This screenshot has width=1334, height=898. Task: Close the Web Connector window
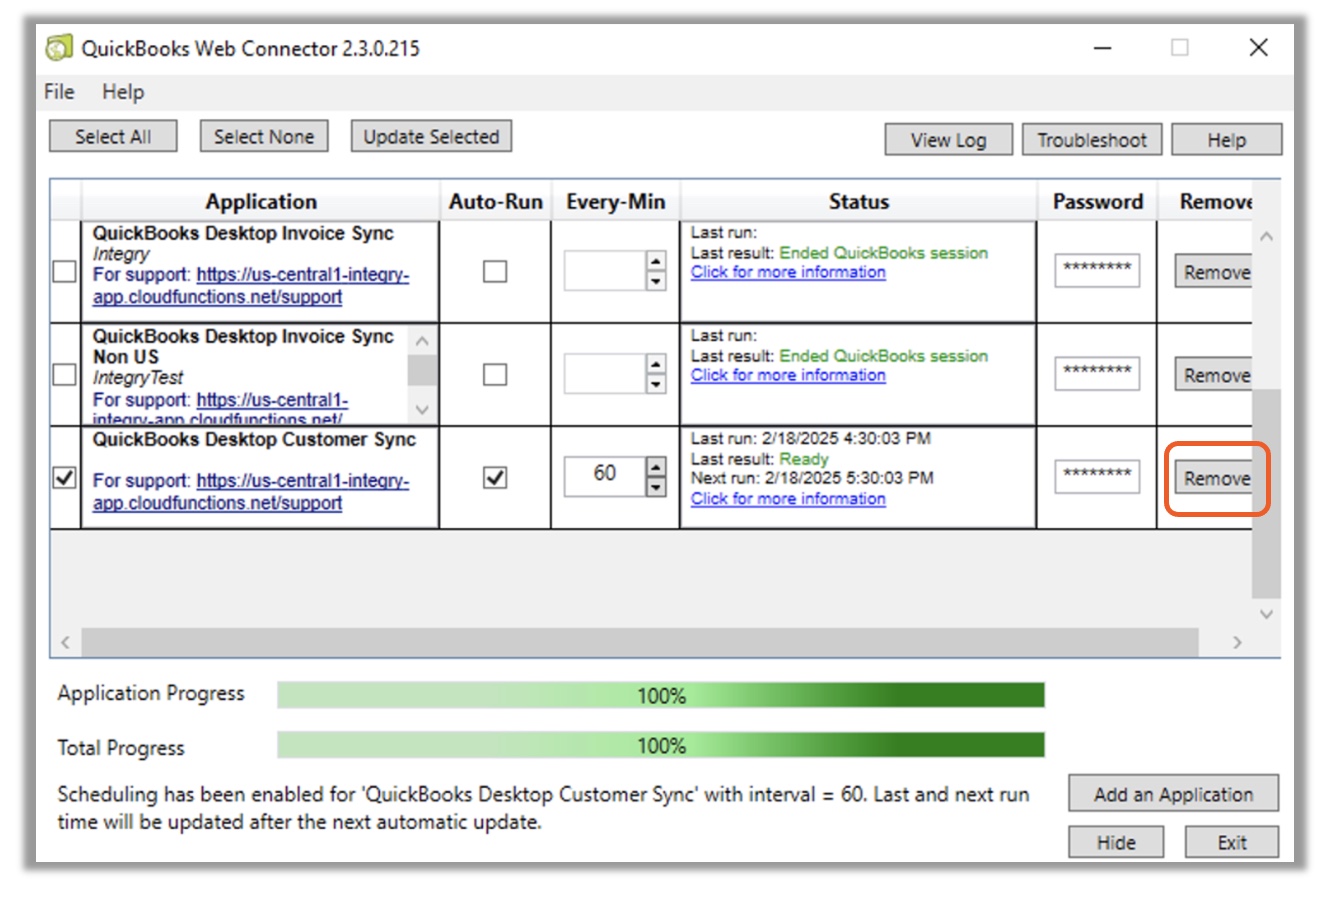(1258, 47)
